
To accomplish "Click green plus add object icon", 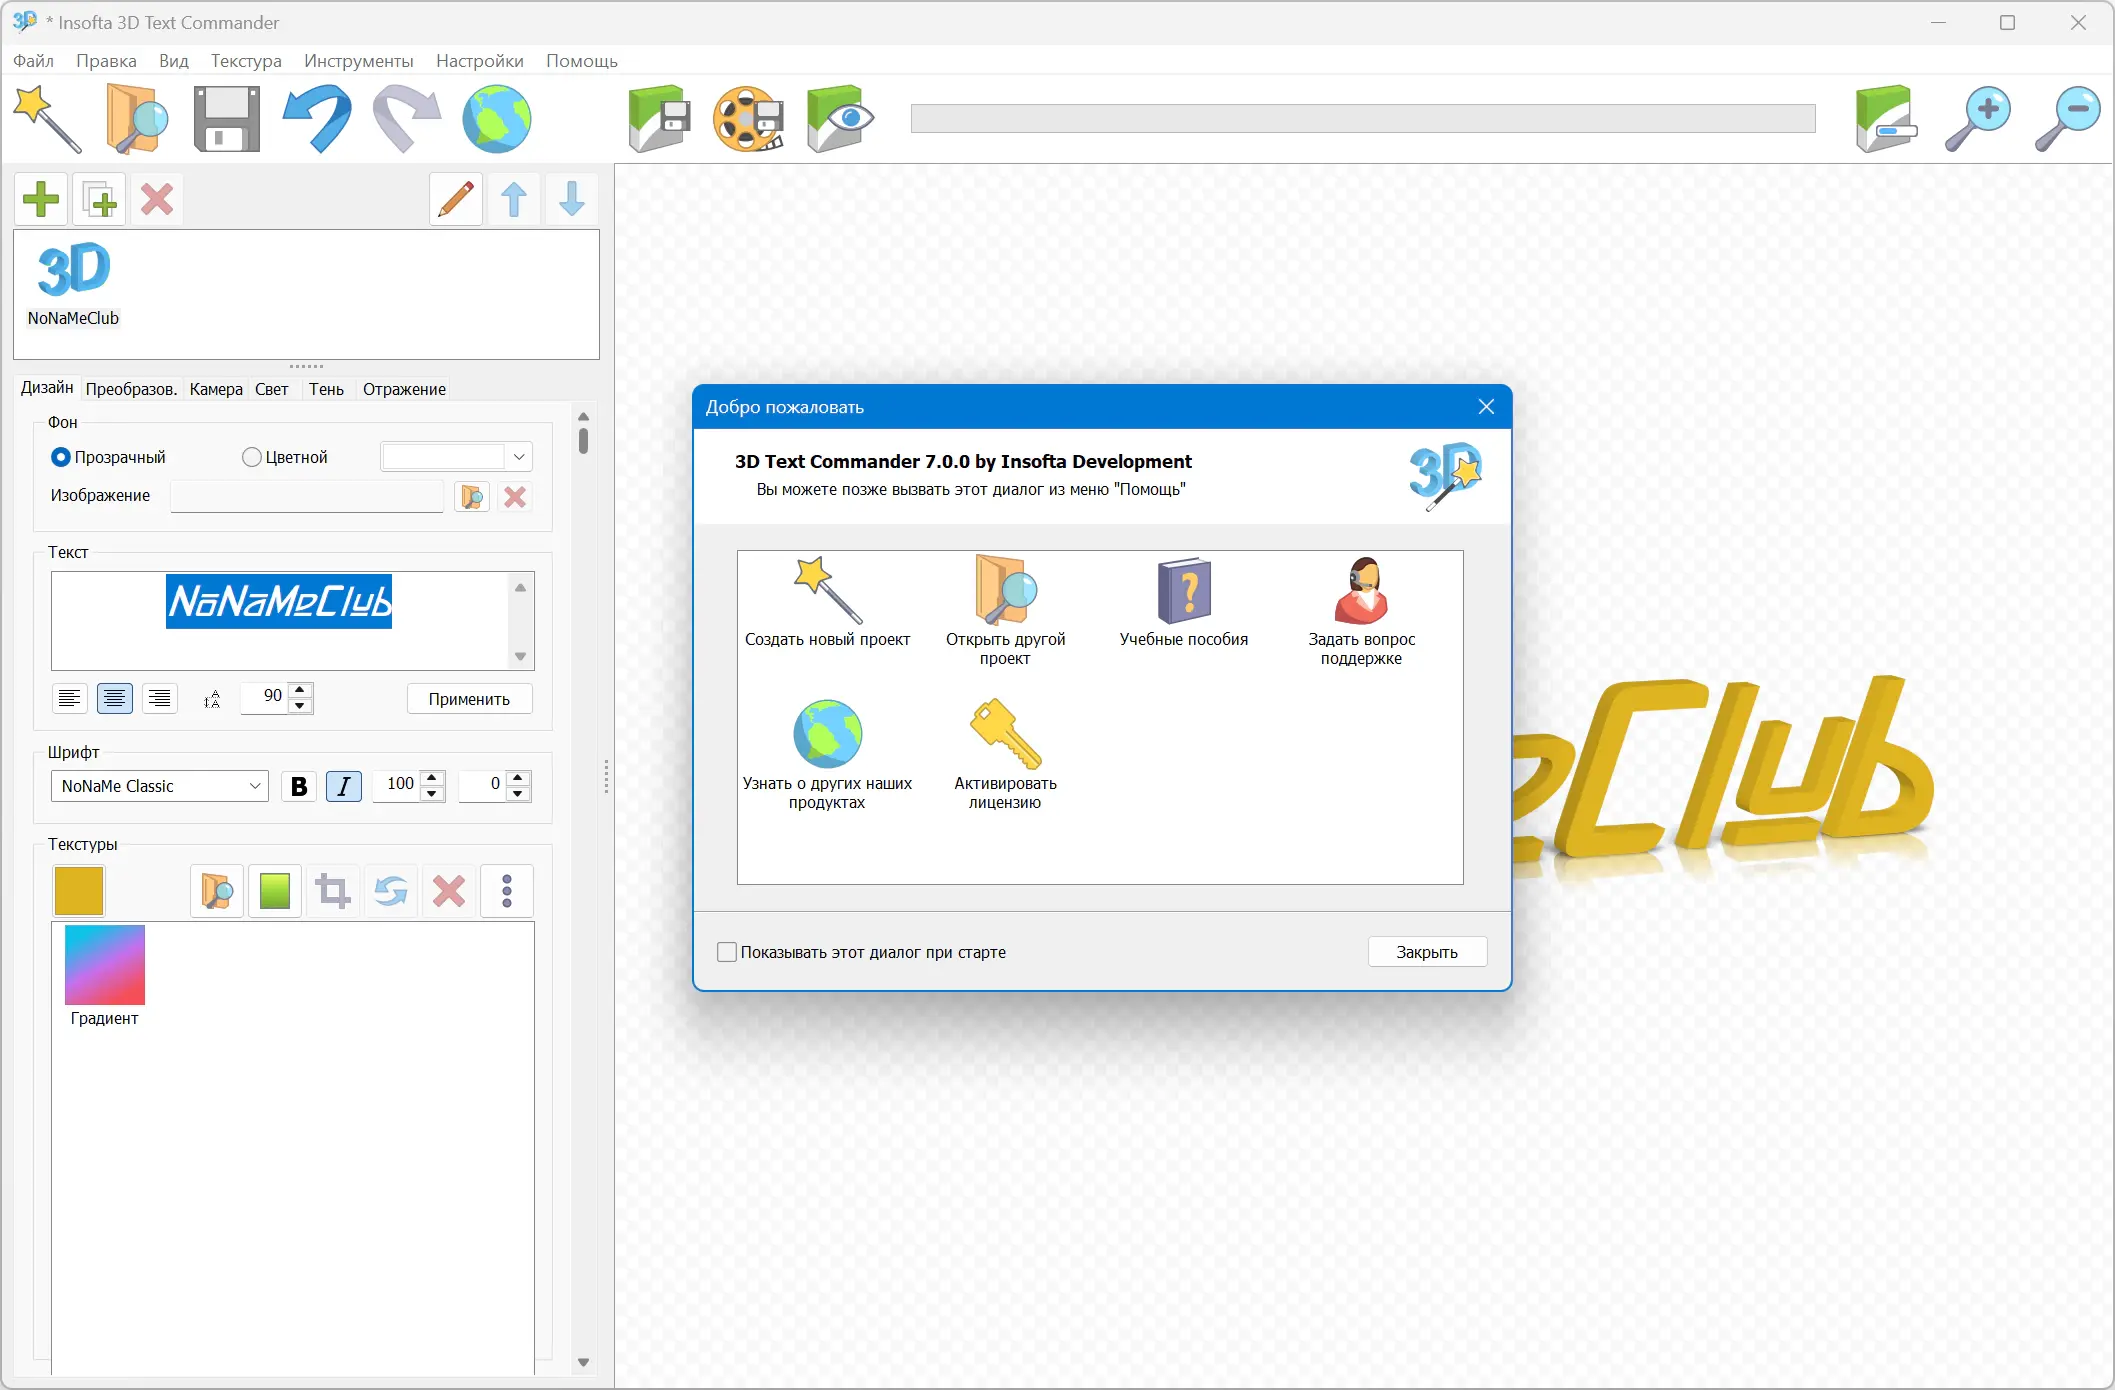I will coord(41,199).
